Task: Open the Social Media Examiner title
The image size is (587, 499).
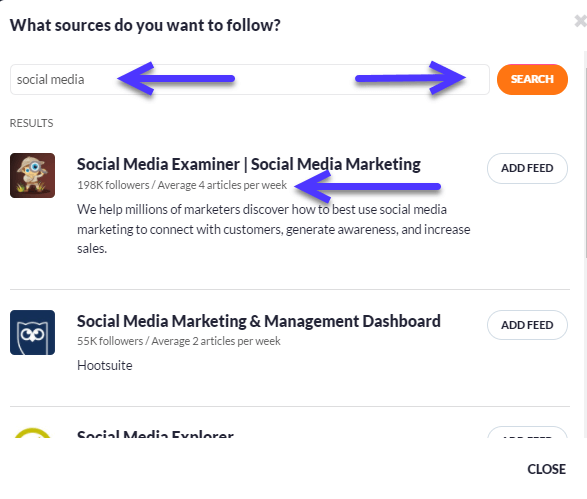Action: click(249, 164)
